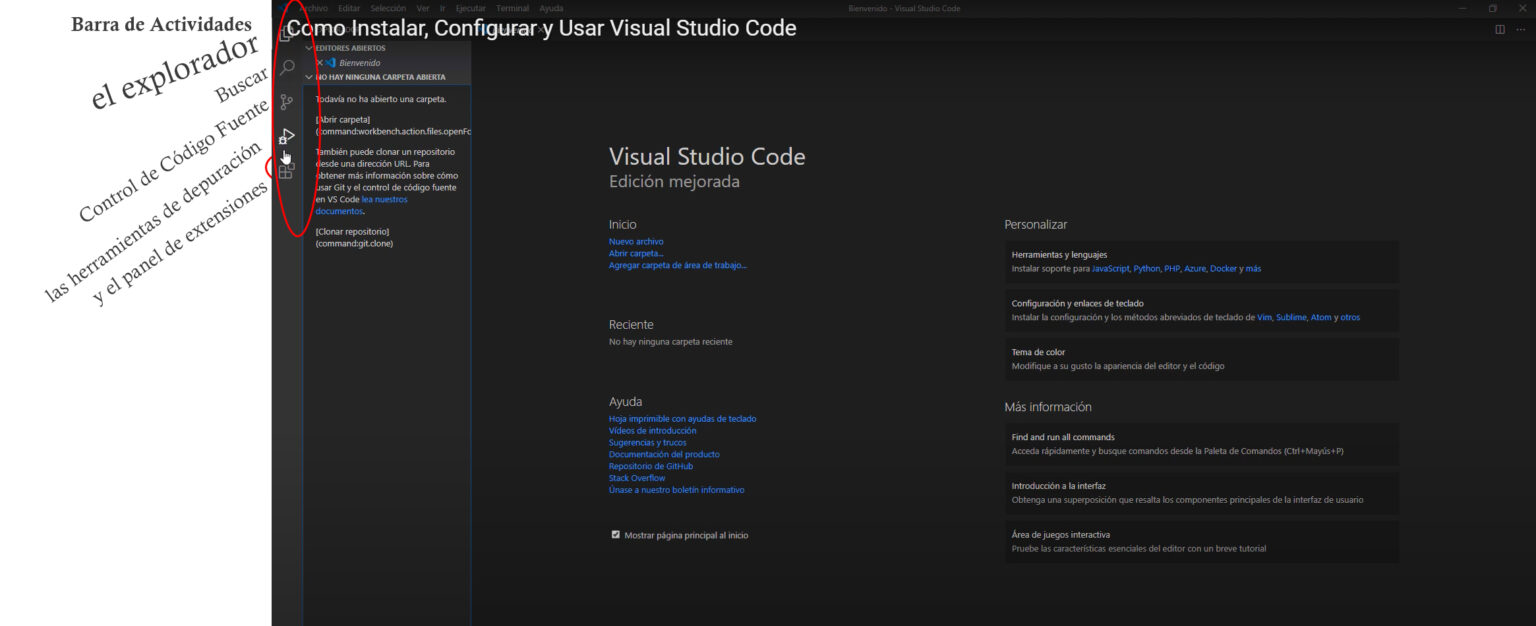Select the Search icon in the Activity Bar
The width and height of the screenshot is (1536, 626).
point(288,66)
